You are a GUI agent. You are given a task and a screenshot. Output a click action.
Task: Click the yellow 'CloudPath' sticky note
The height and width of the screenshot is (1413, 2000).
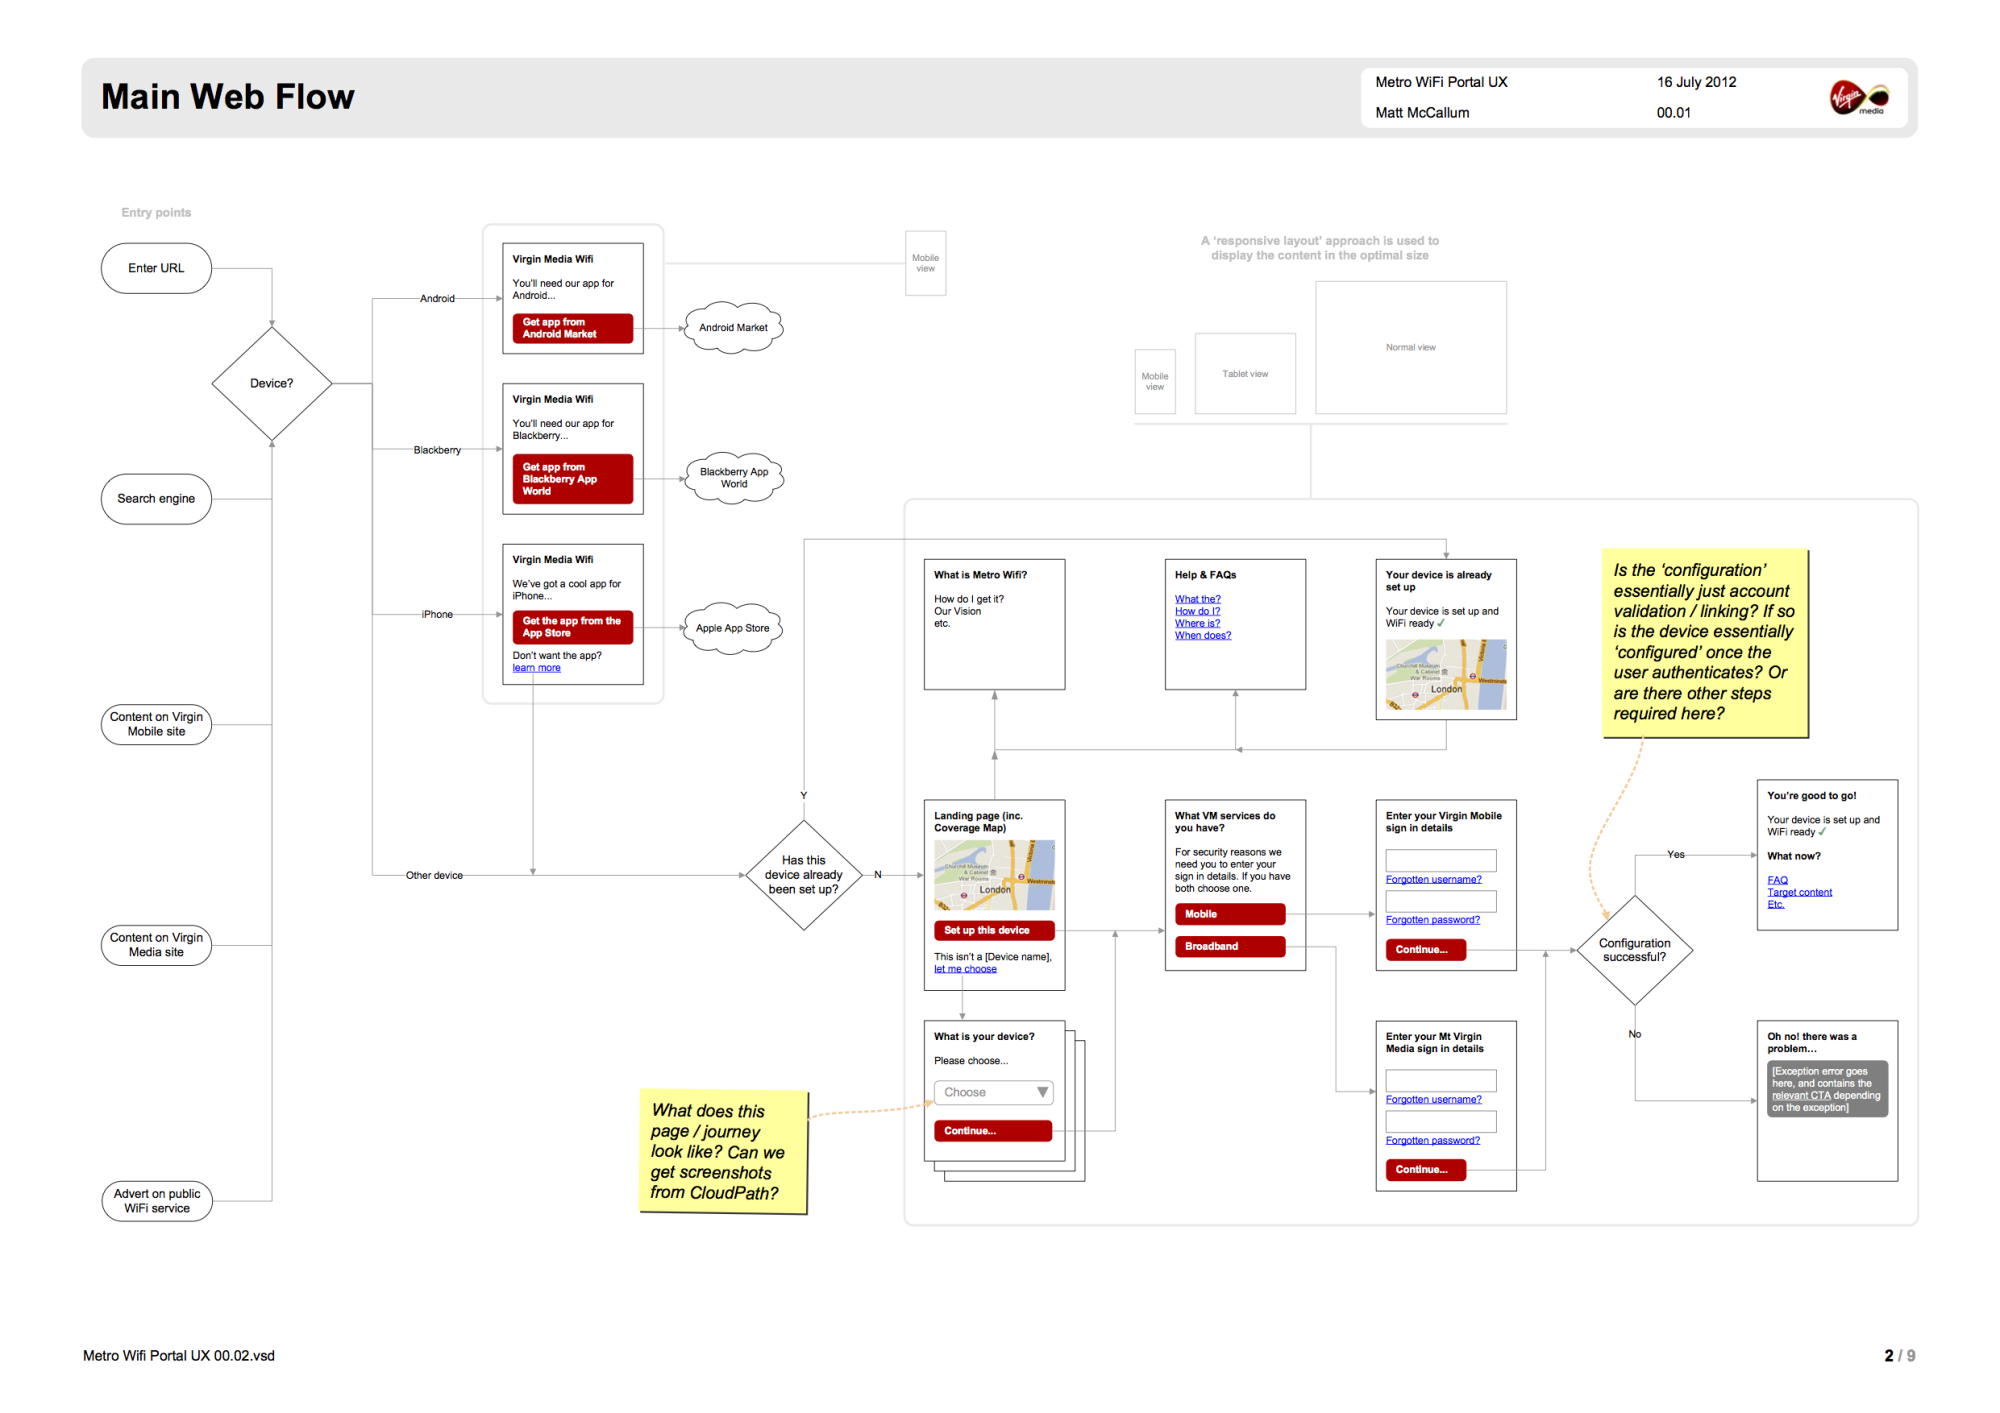pos(723,1152)
